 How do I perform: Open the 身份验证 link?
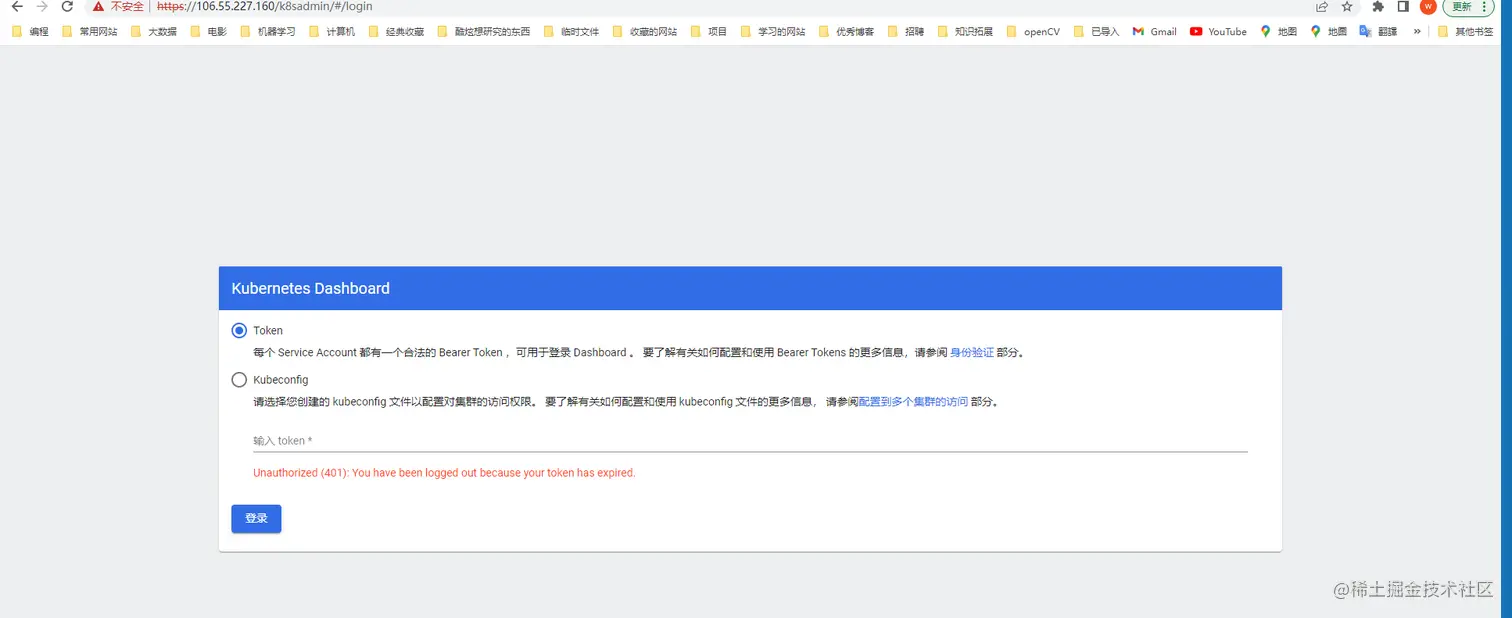coord(972,353)
